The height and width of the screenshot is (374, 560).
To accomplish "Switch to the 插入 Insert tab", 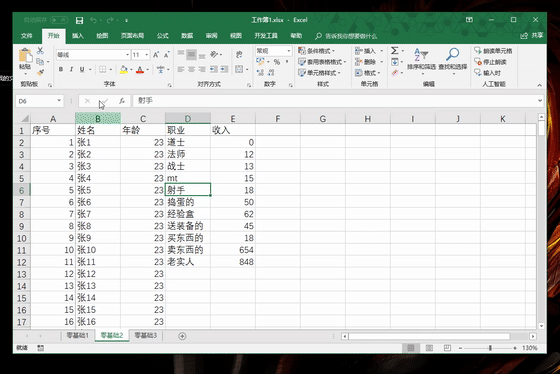I will (x=78, y=36).
